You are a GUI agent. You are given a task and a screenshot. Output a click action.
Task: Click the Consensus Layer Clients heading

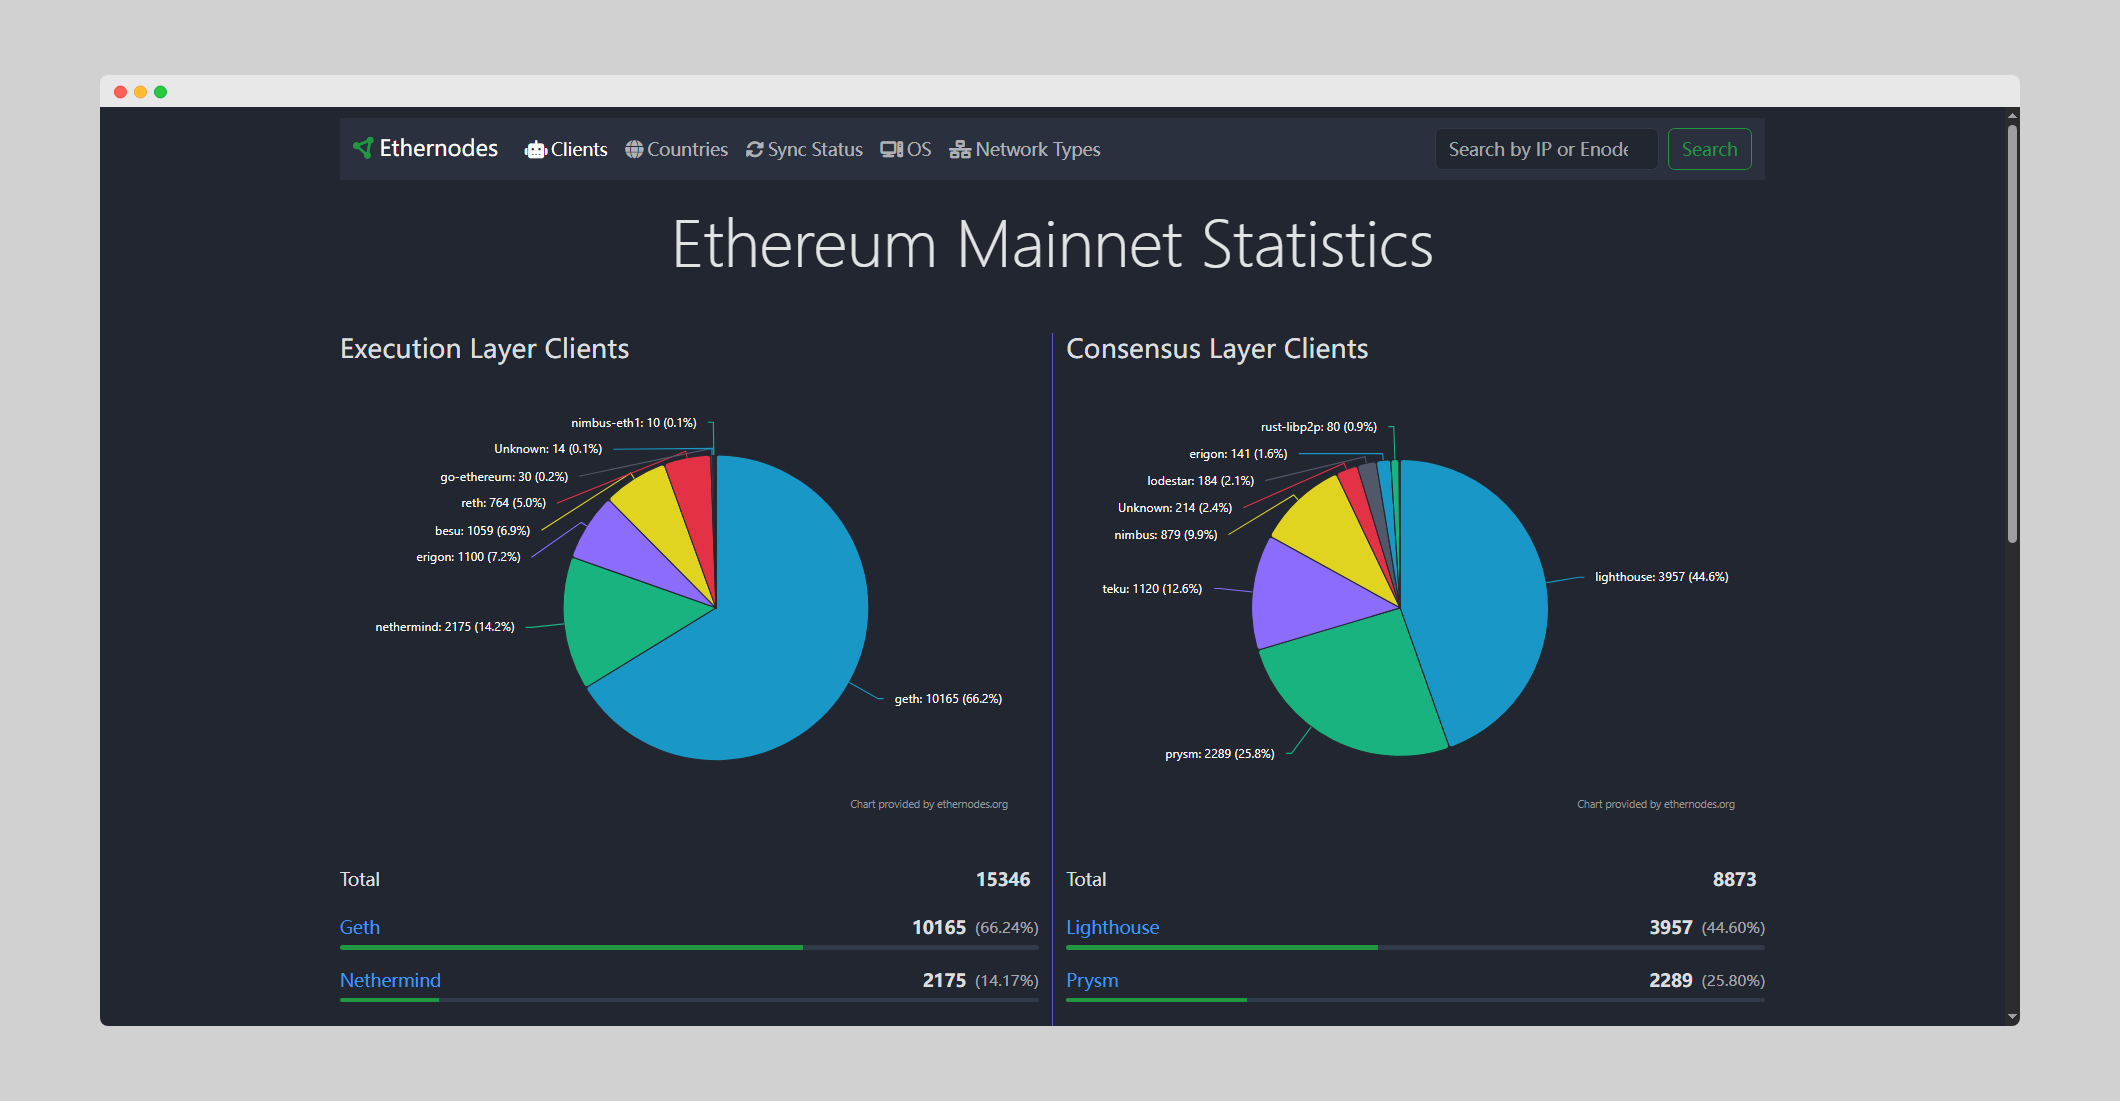(x=1217, y=348)
